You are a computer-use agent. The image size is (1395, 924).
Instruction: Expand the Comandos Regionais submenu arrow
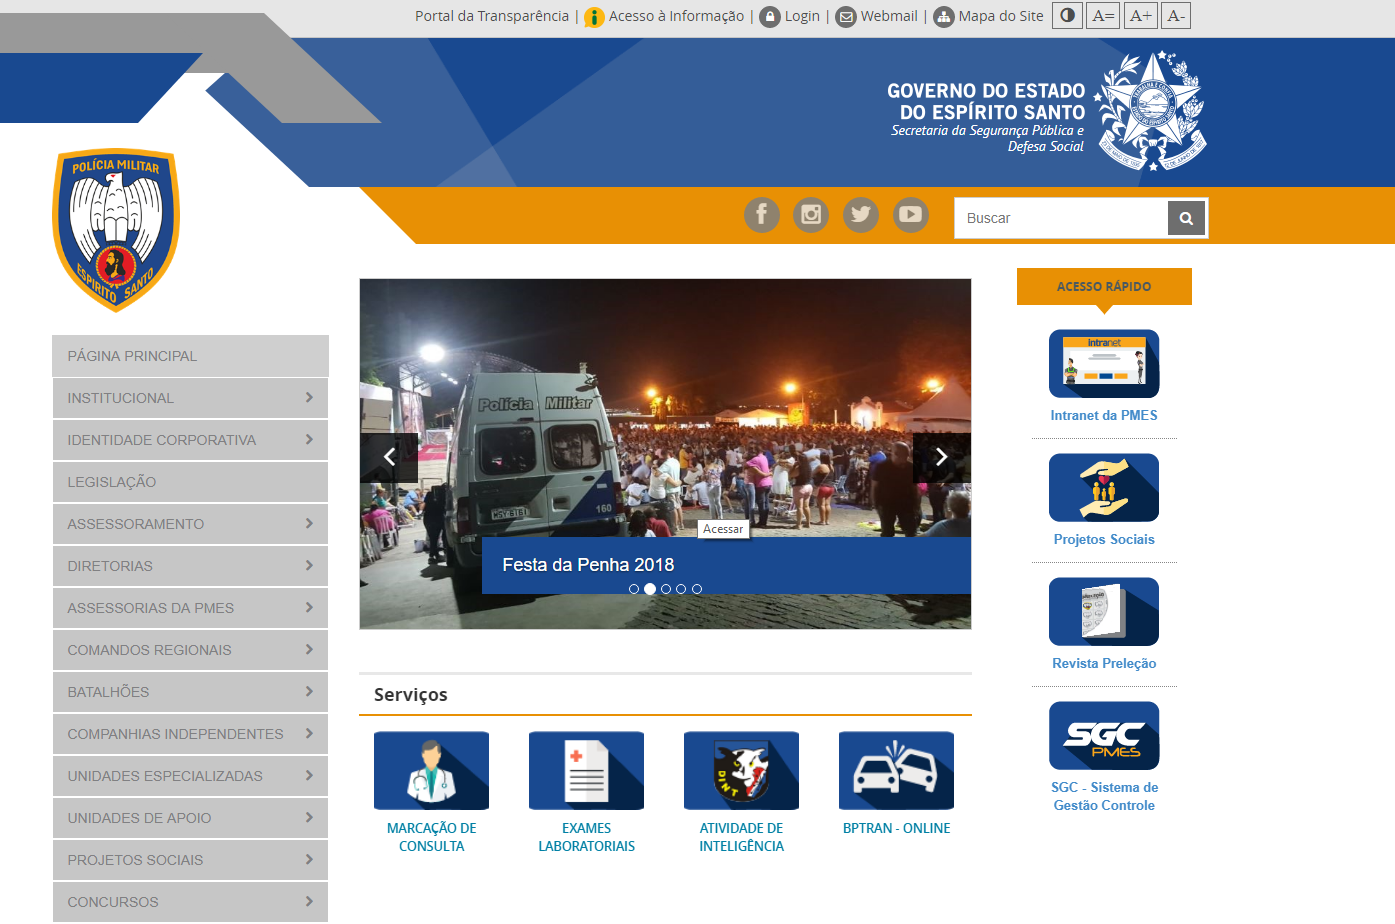pos(309,650)
